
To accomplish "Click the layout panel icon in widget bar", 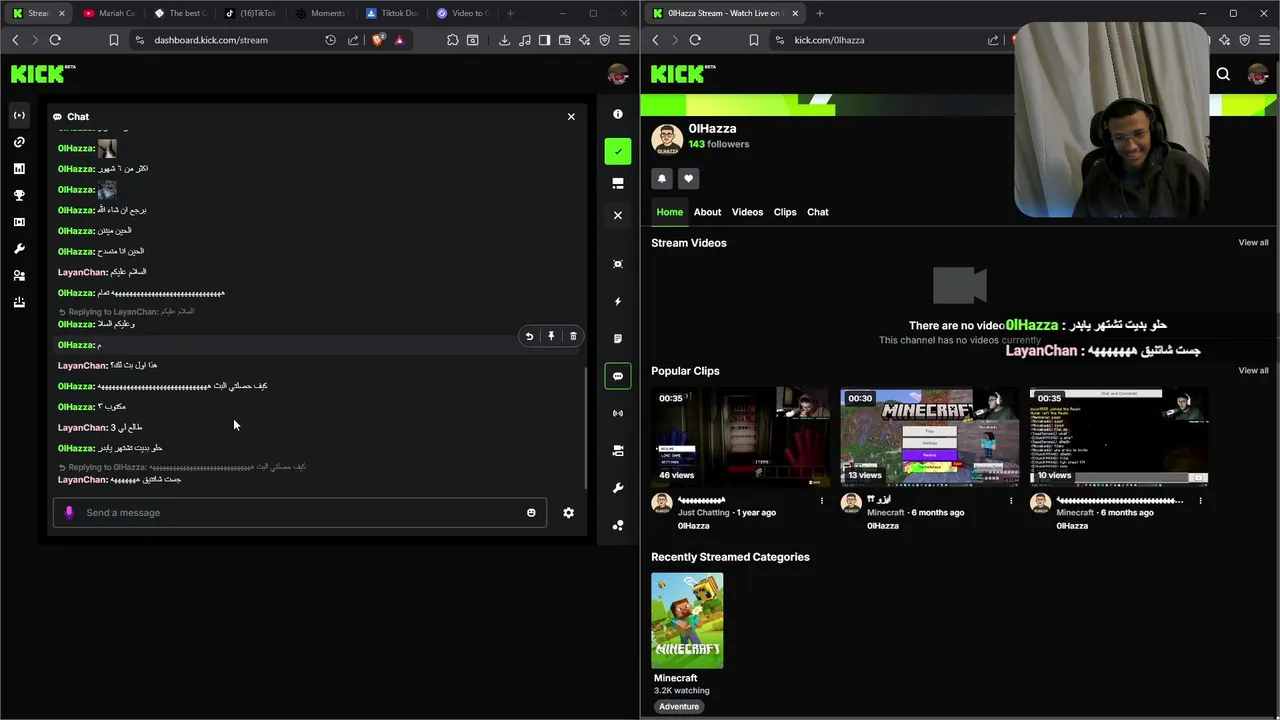I will tap(618, 183).
